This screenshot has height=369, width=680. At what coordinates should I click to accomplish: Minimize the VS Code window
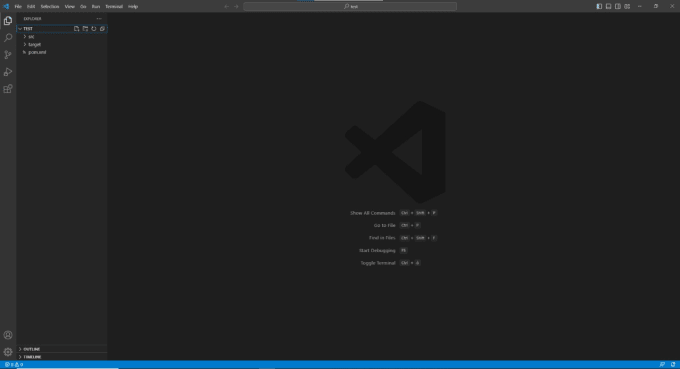coord(640,7)
